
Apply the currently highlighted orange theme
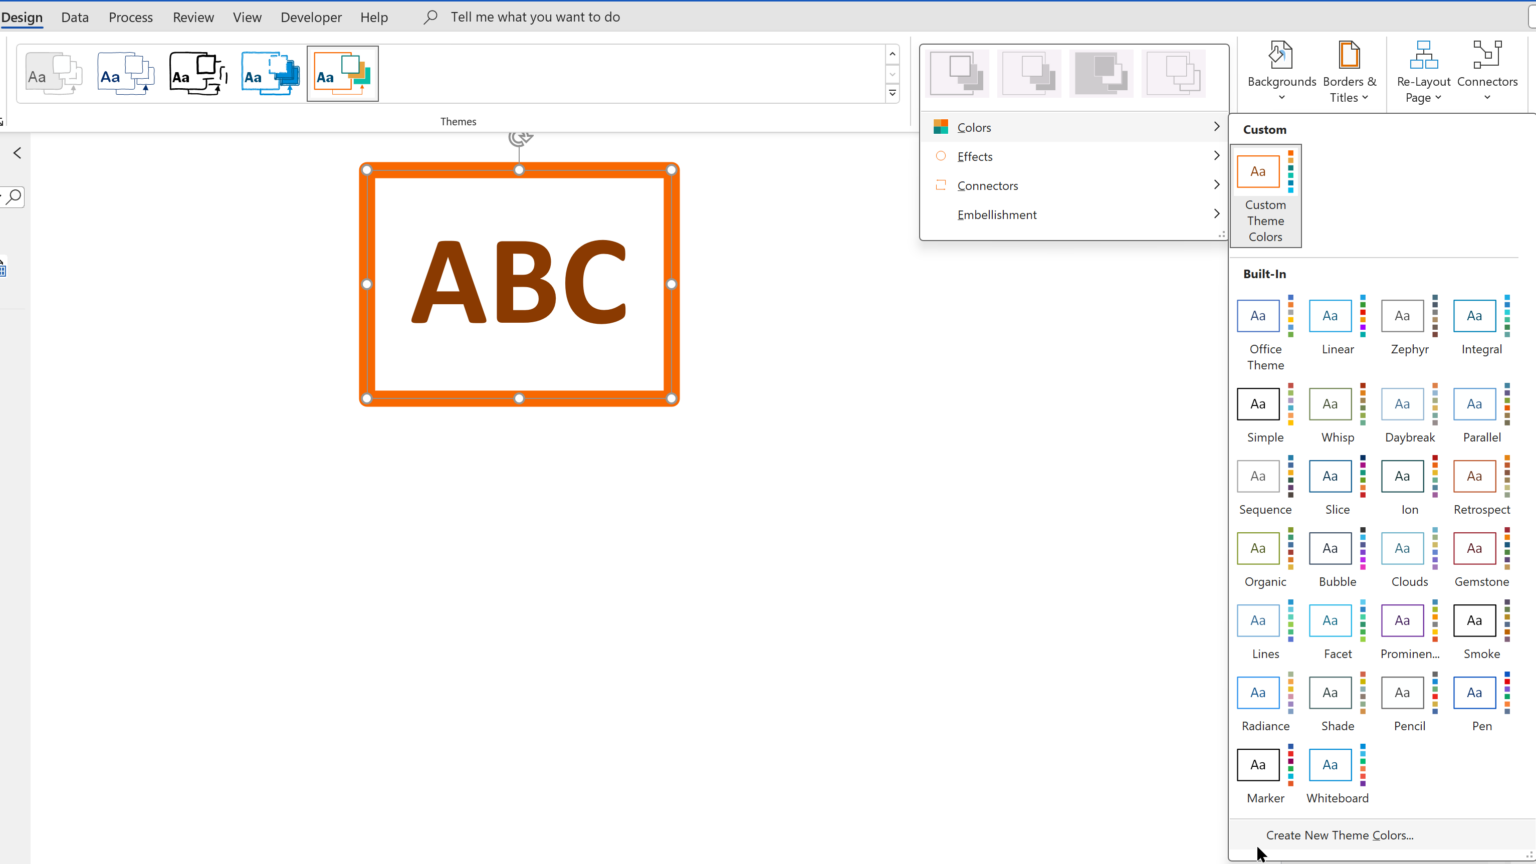tap(343, 73)
